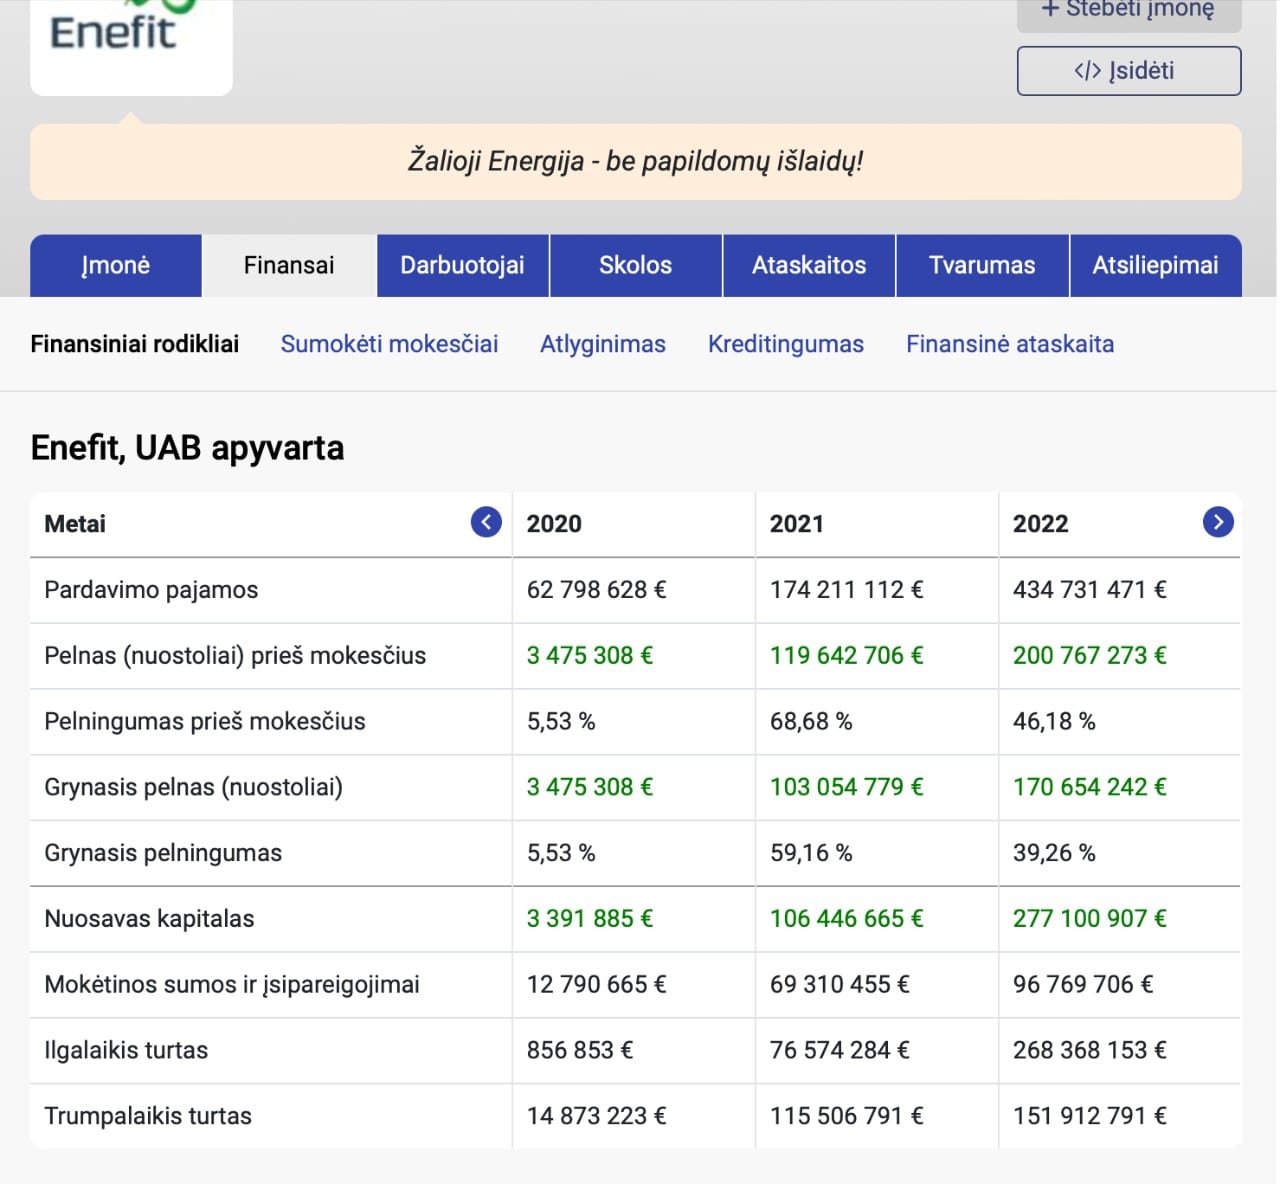Image resolution: width=1280 pixels, height=1184 pixels.
Task: Open the Atsiliepimai tab
Action: (1156, 266)
